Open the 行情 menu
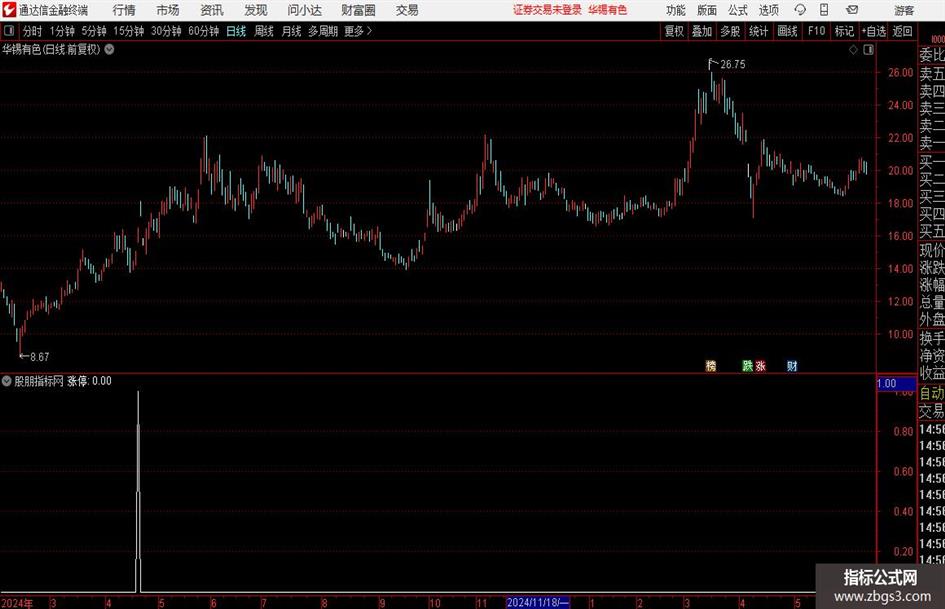This screenshot has width=945, height=609. tap(124, 10)
